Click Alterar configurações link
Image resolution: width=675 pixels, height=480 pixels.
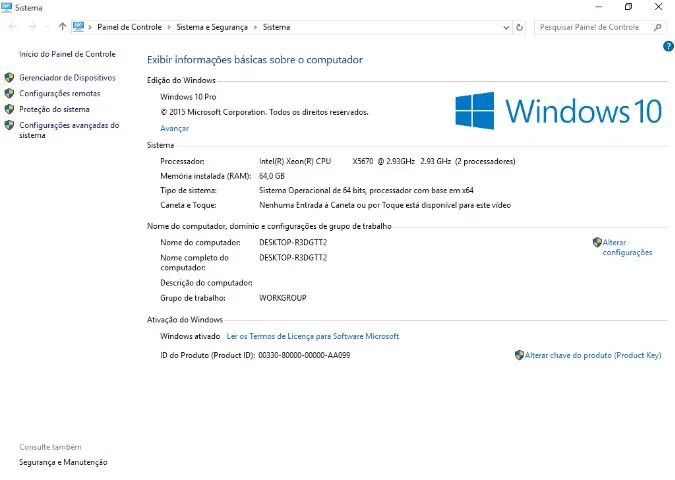pyautogui.click(x=627, y=247)
